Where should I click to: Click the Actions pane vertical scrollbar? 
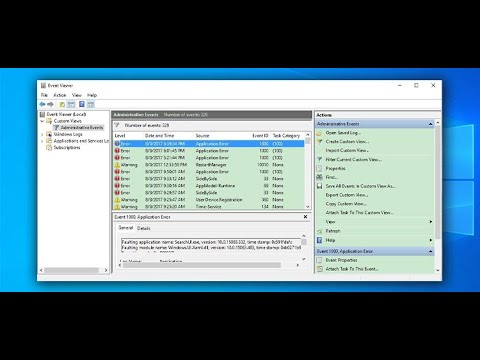click(x=438, y=183)
